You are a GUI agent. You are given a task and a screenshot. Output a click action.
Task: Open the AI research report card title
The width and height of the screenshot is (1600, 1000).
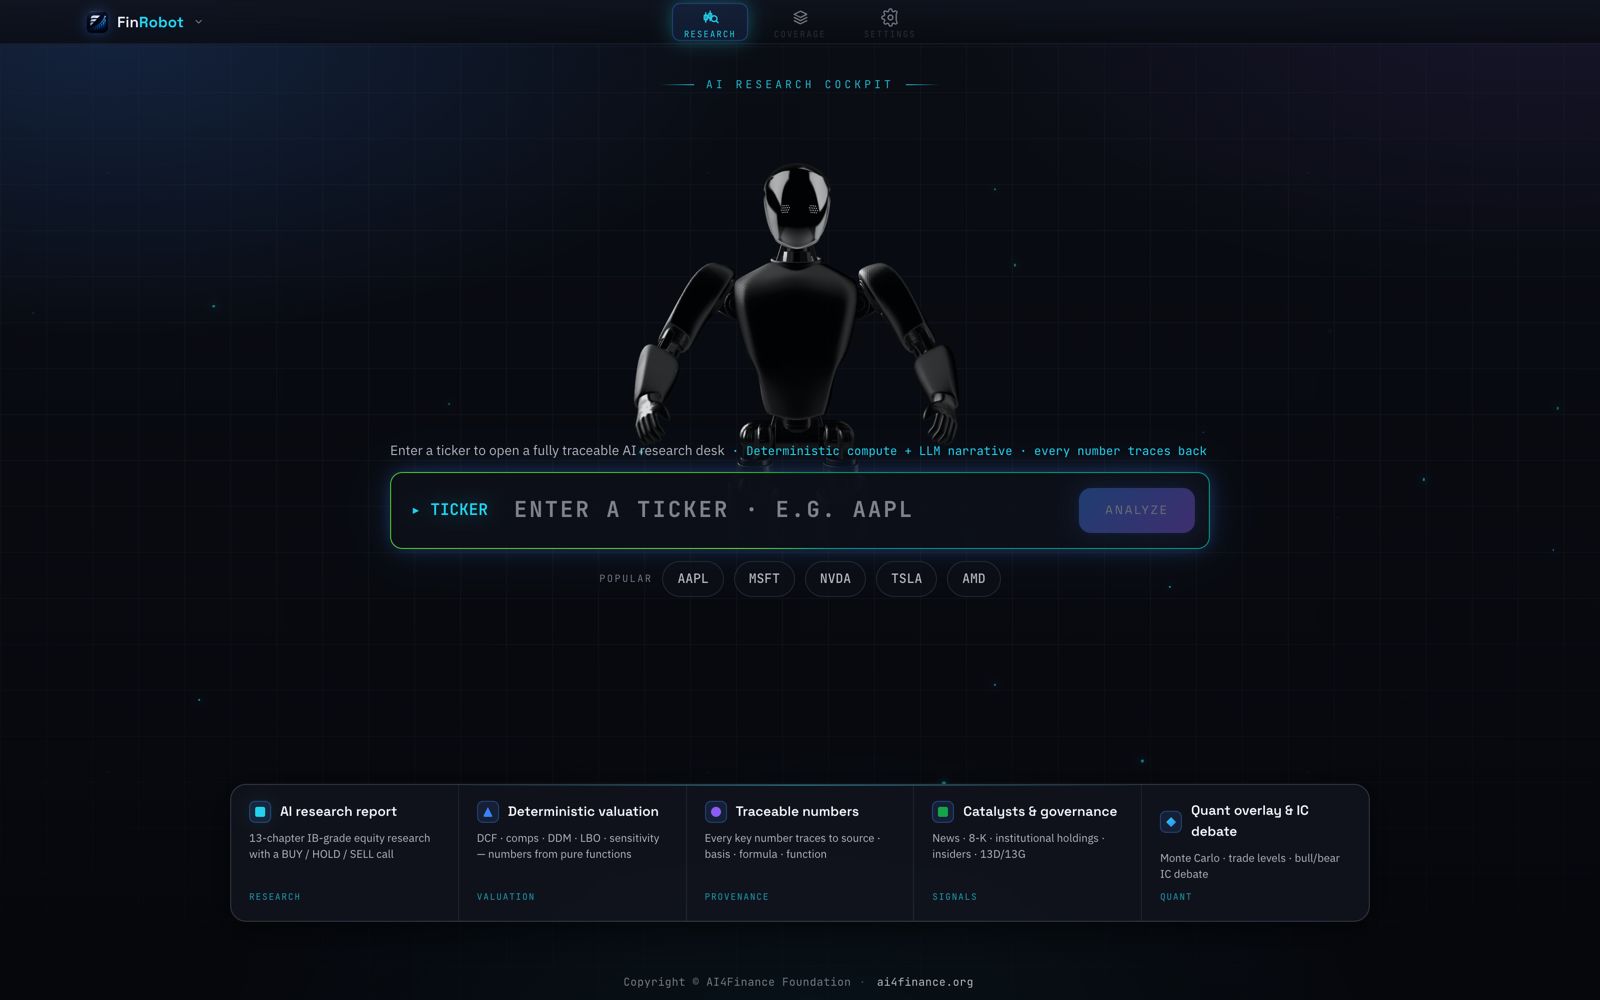[x=338, y=812]
